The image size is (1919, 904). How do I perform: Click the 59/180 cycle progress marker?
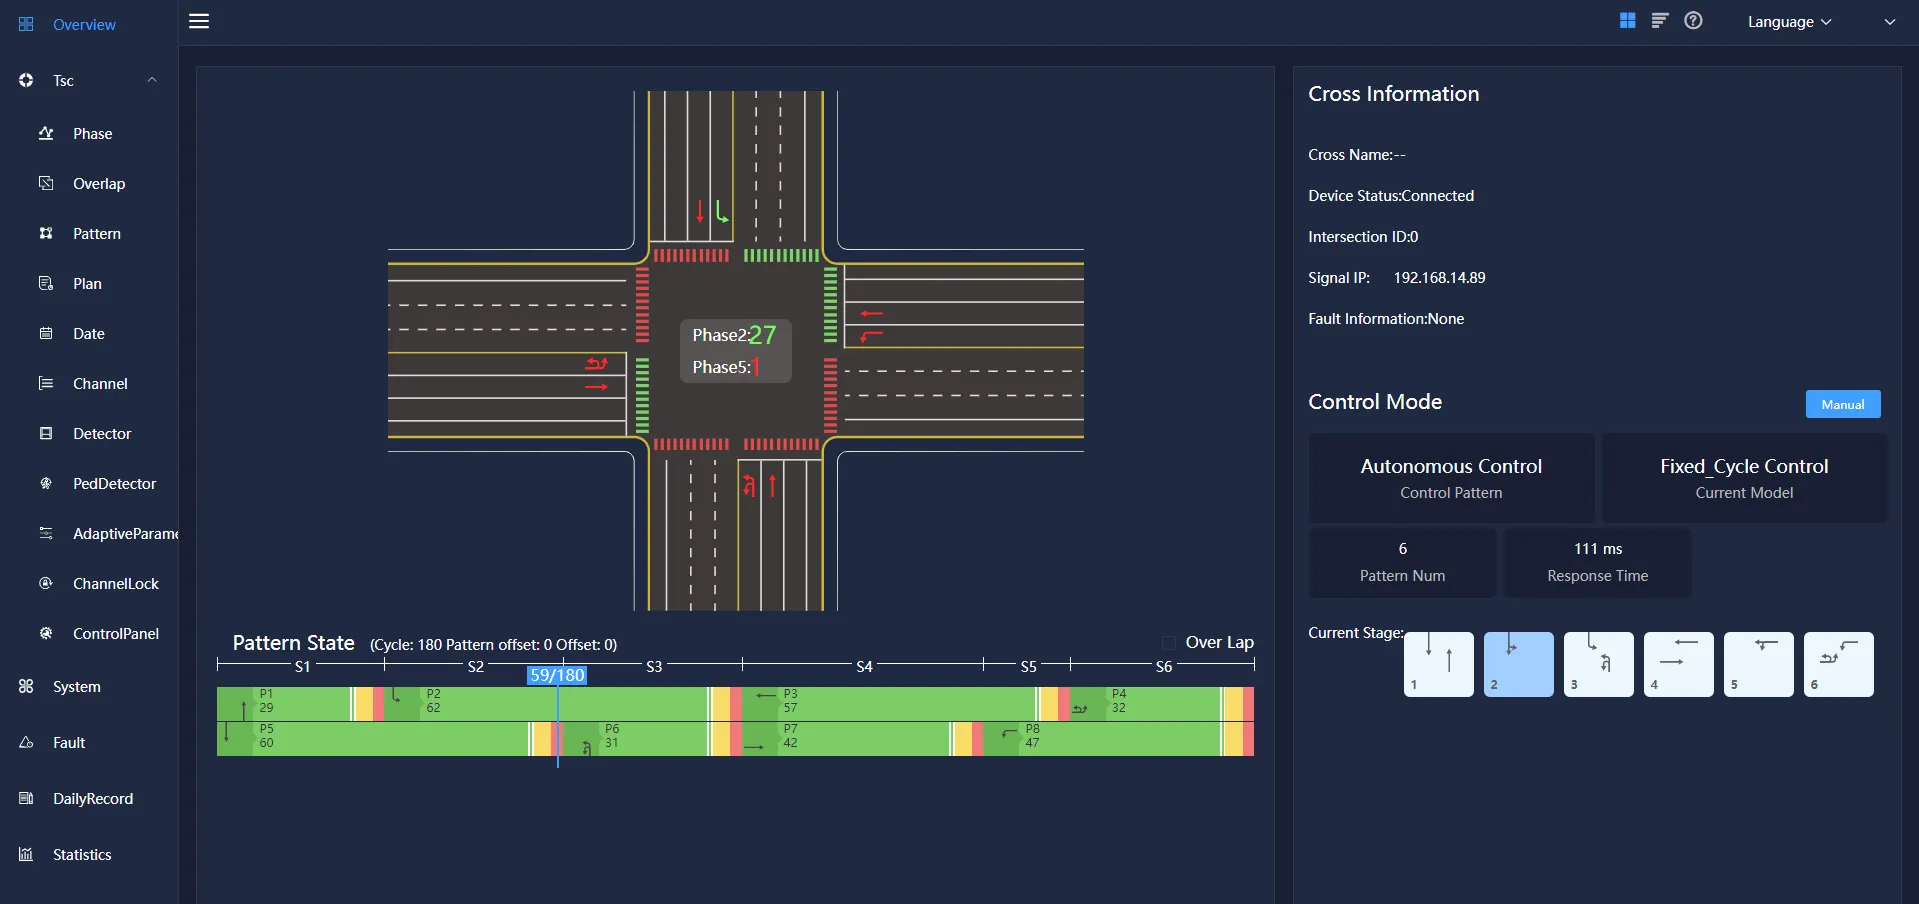tap(557, 675)
